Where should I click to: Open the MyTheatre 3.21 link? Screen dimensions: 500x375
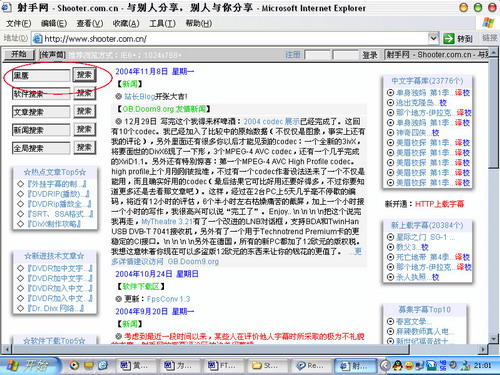[167, 222]
